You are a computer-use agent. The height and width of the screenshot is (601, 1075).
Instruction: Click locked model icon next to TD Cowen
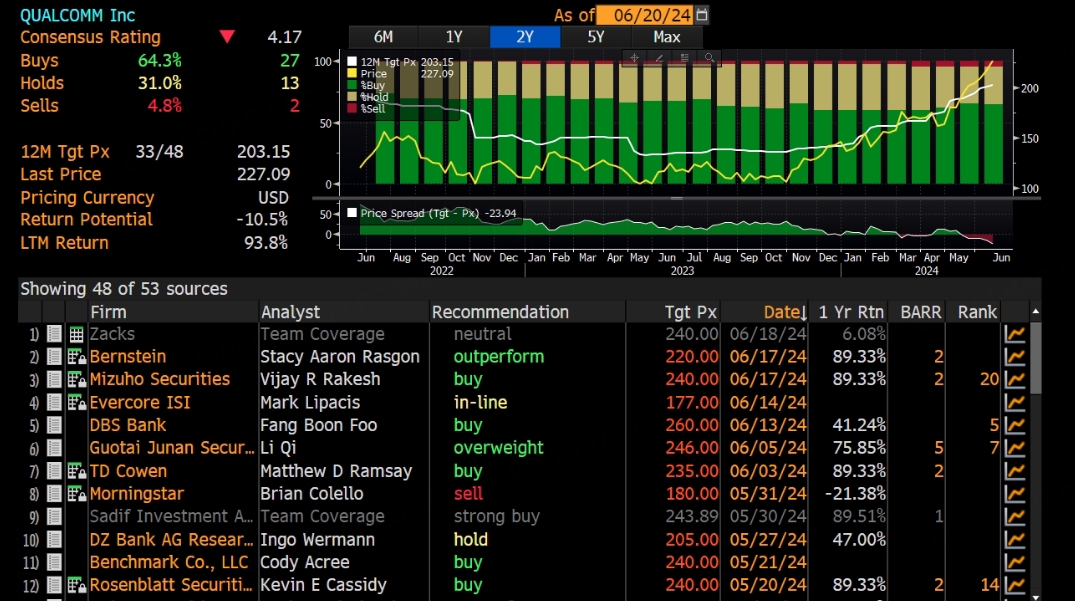tap(76, 471)
